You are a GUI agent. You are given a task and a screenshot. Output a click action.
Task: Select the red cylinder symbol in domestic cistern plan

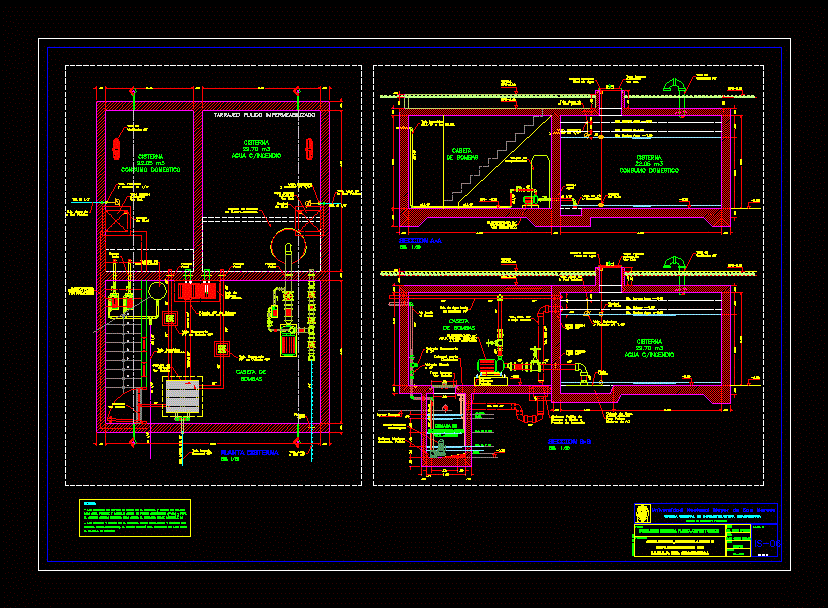[x=116, y=148]
